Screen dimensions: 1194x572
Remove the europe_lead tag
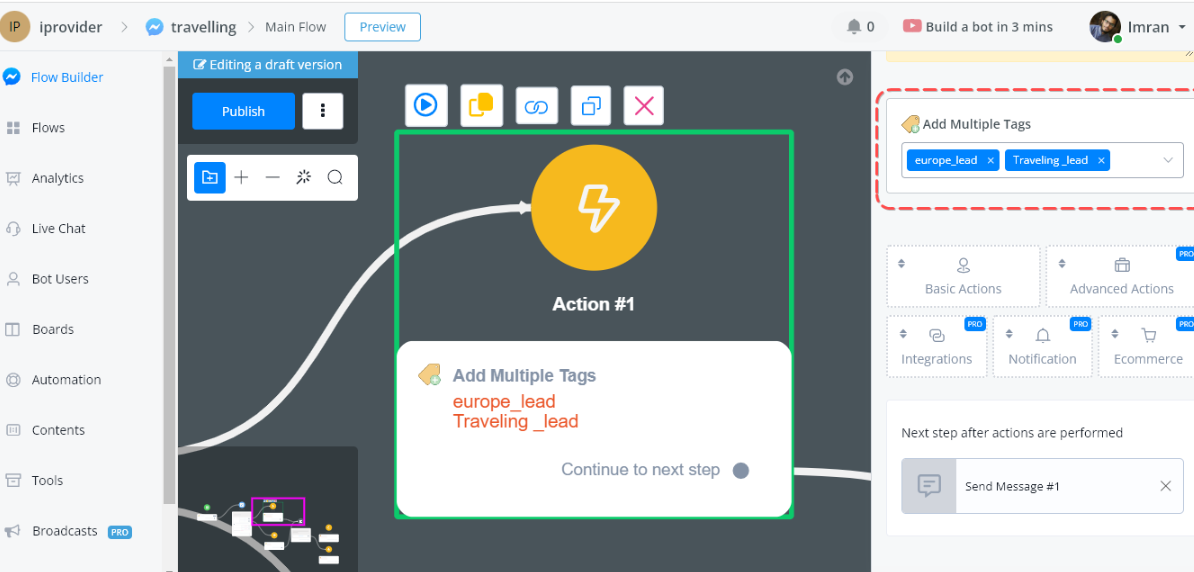pos(990,160)
